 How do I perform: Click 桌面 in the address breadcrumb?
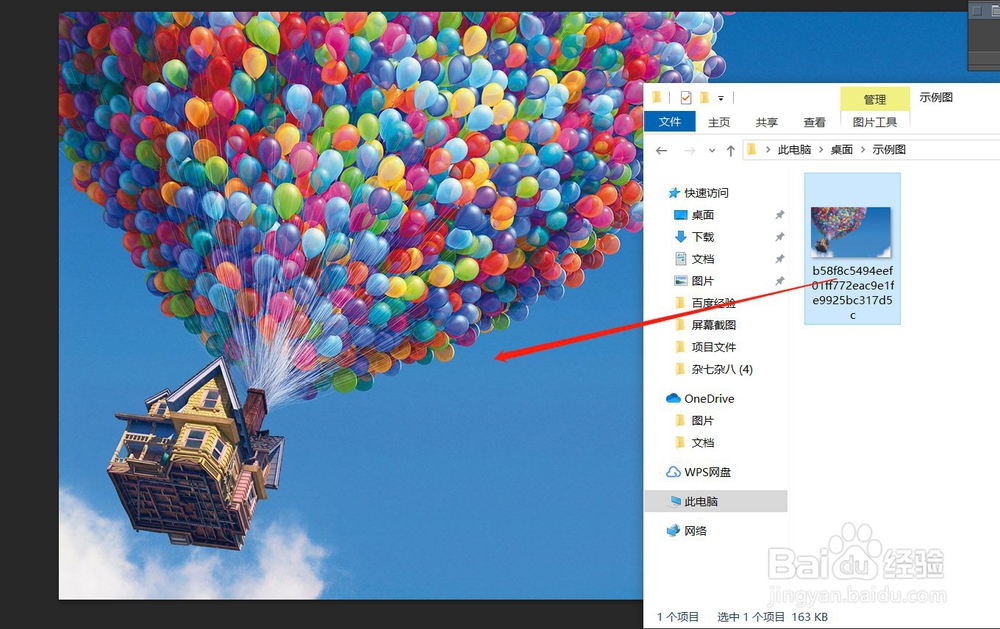tap(842, 149)
